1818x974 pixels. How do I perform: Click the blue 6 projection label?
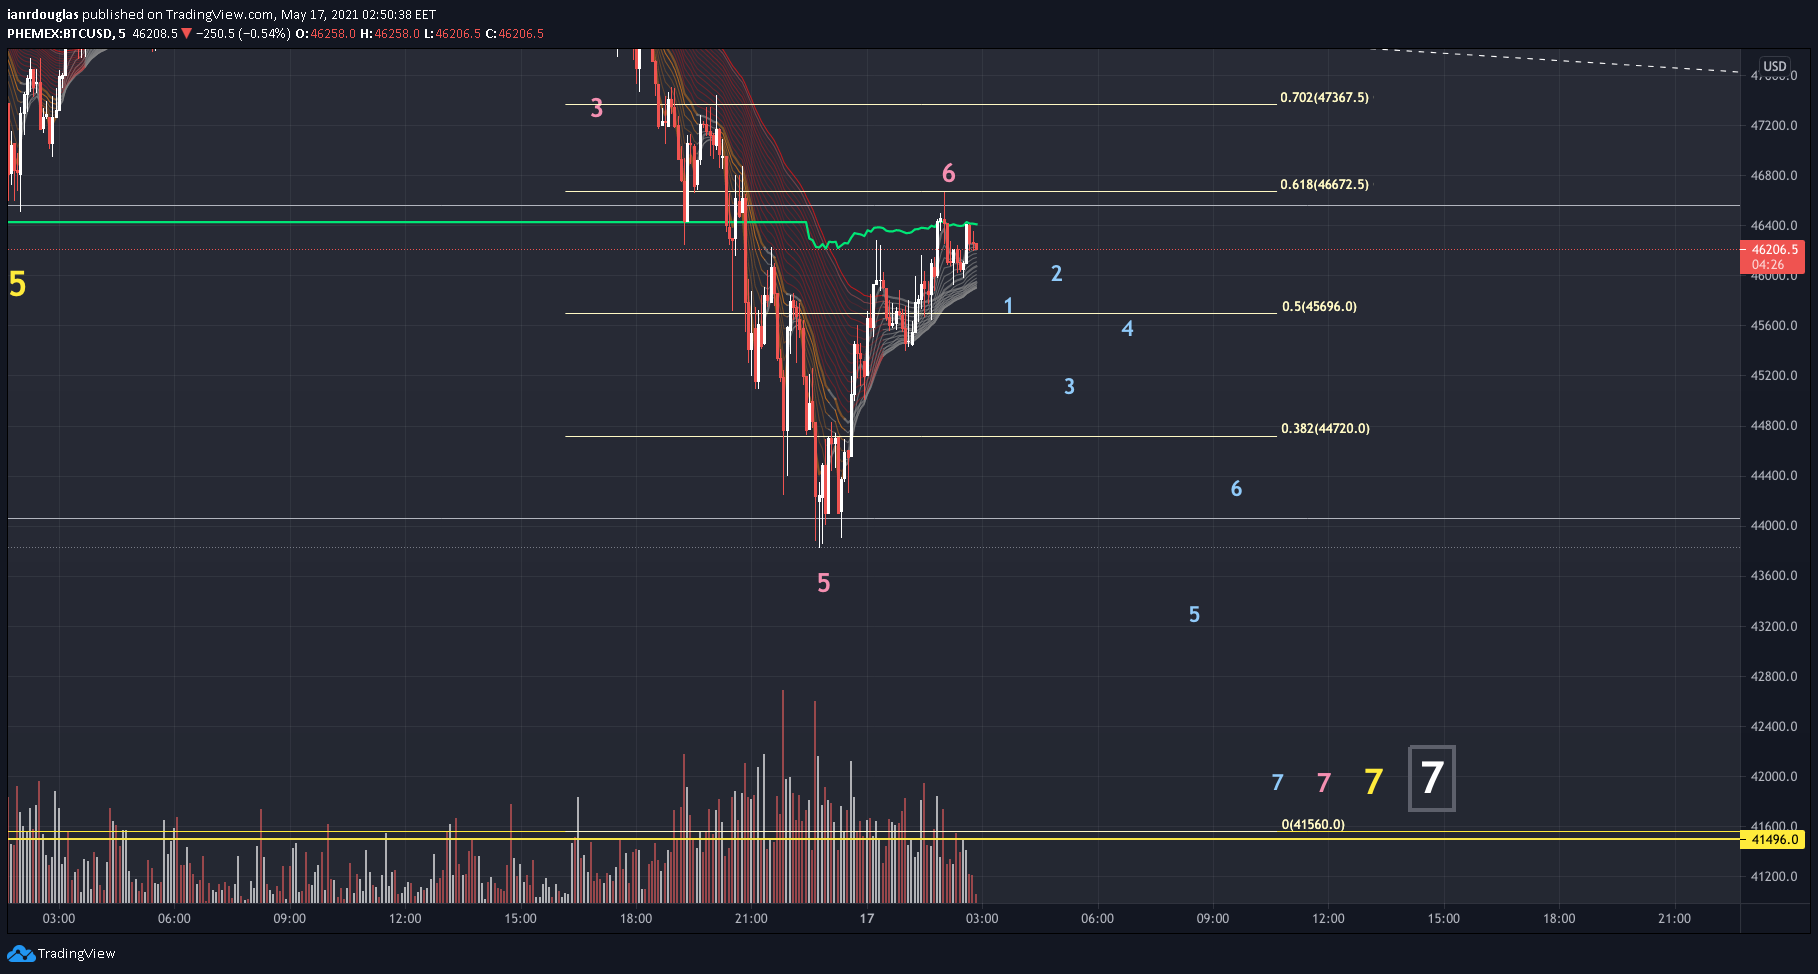coord(1237,489)
